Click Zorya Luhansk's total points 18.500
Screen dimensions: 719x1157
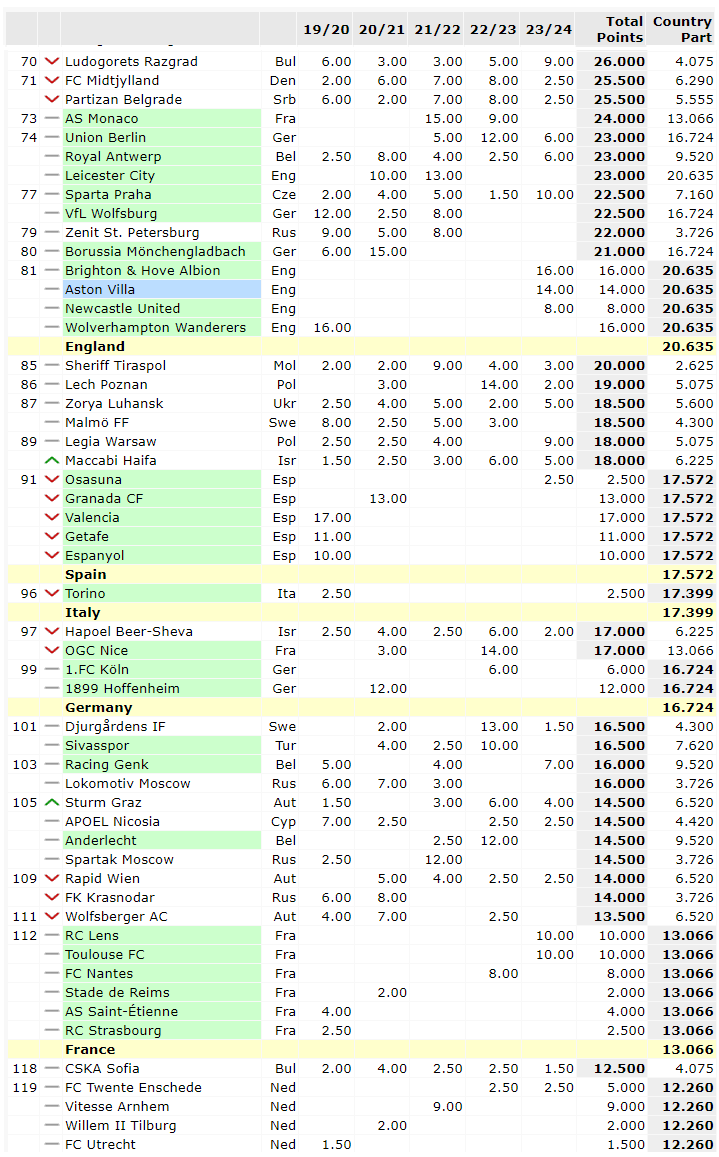coord(619,404)
